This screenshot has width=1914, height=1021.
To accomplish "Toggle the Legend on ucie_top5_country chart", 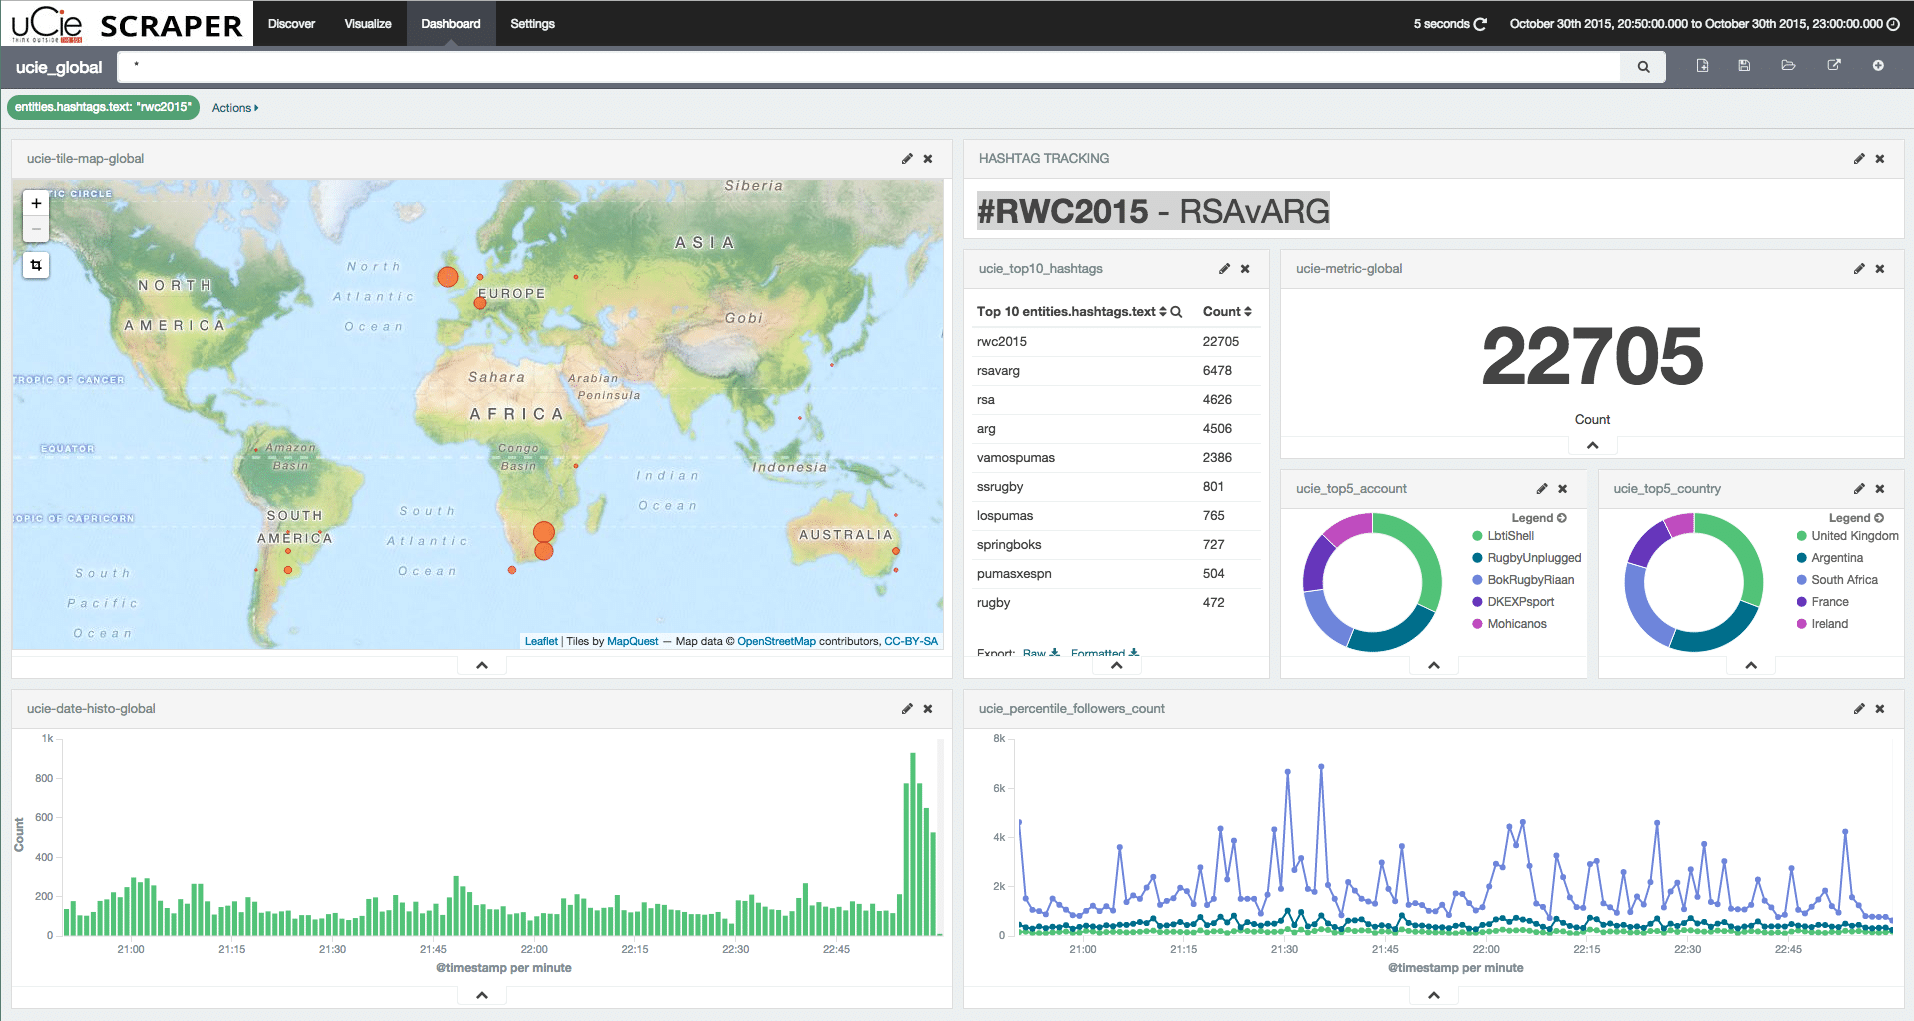I will (x=1855, y=518).
